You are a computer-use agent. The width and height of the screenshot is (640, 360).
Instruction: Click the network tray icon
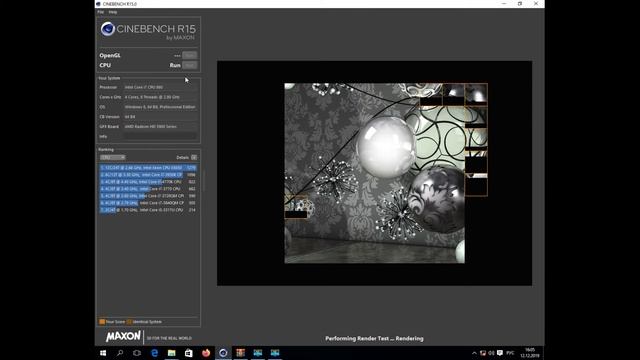483,353
